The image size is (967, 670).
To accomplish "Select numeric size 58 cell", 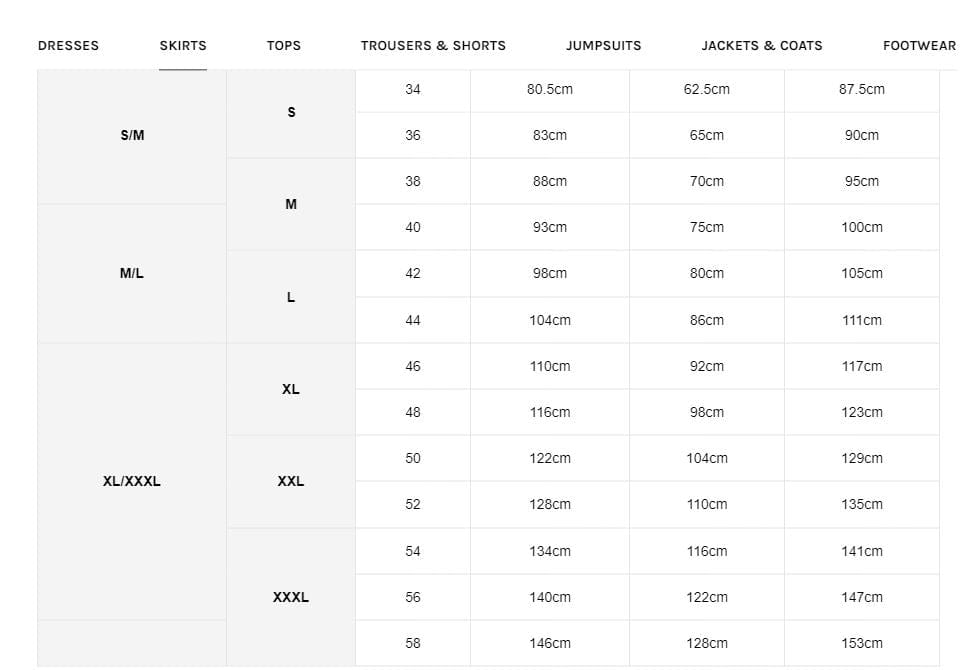I will pyautogui.click(x=413, y=643).
